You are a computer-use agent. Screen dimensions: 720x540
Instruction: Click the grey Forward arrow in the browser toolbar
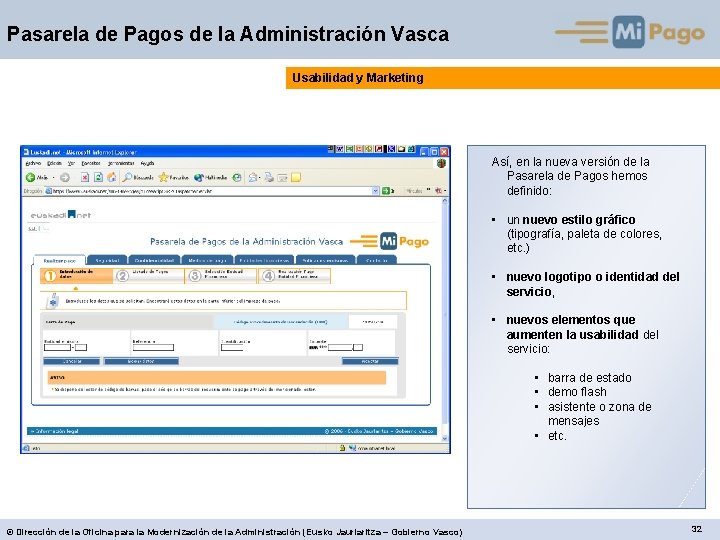[65, 177]
